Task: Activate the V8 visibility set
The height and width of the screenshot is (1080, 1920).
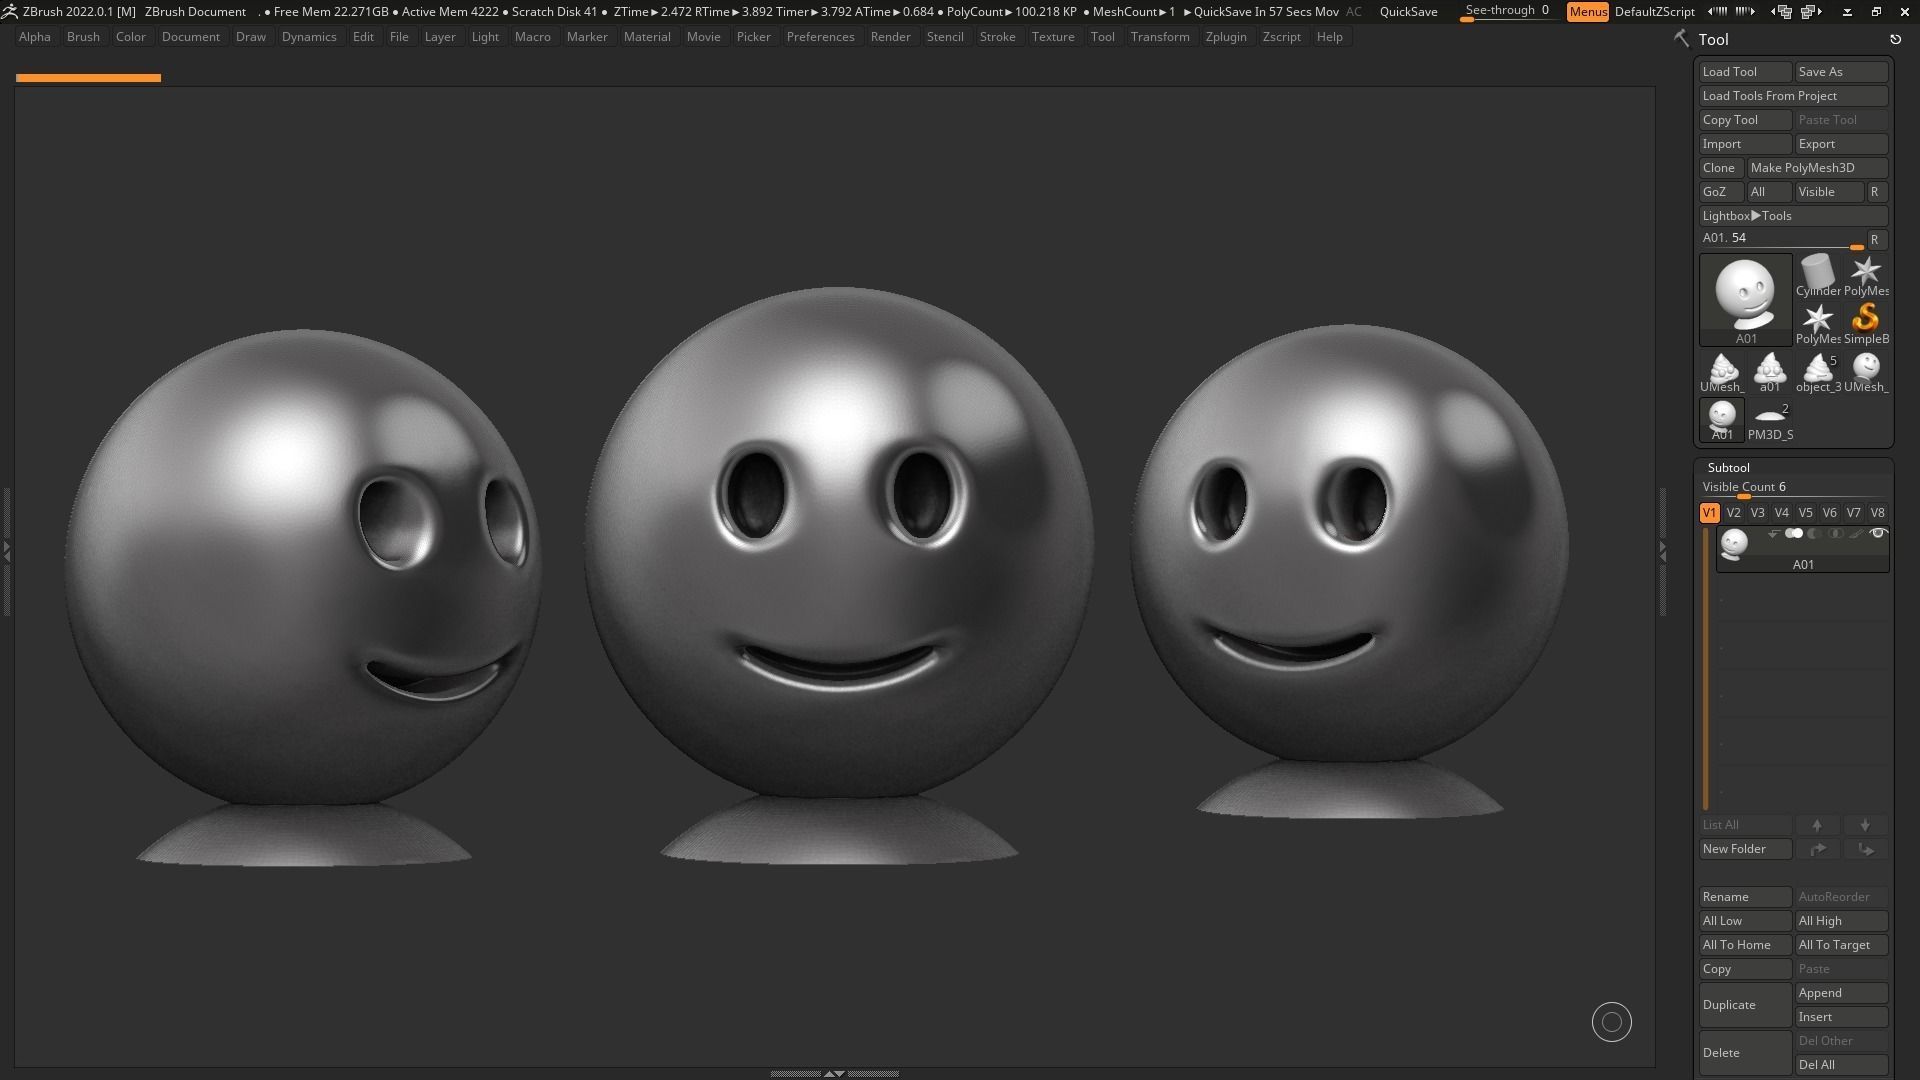Action: 1877,513
